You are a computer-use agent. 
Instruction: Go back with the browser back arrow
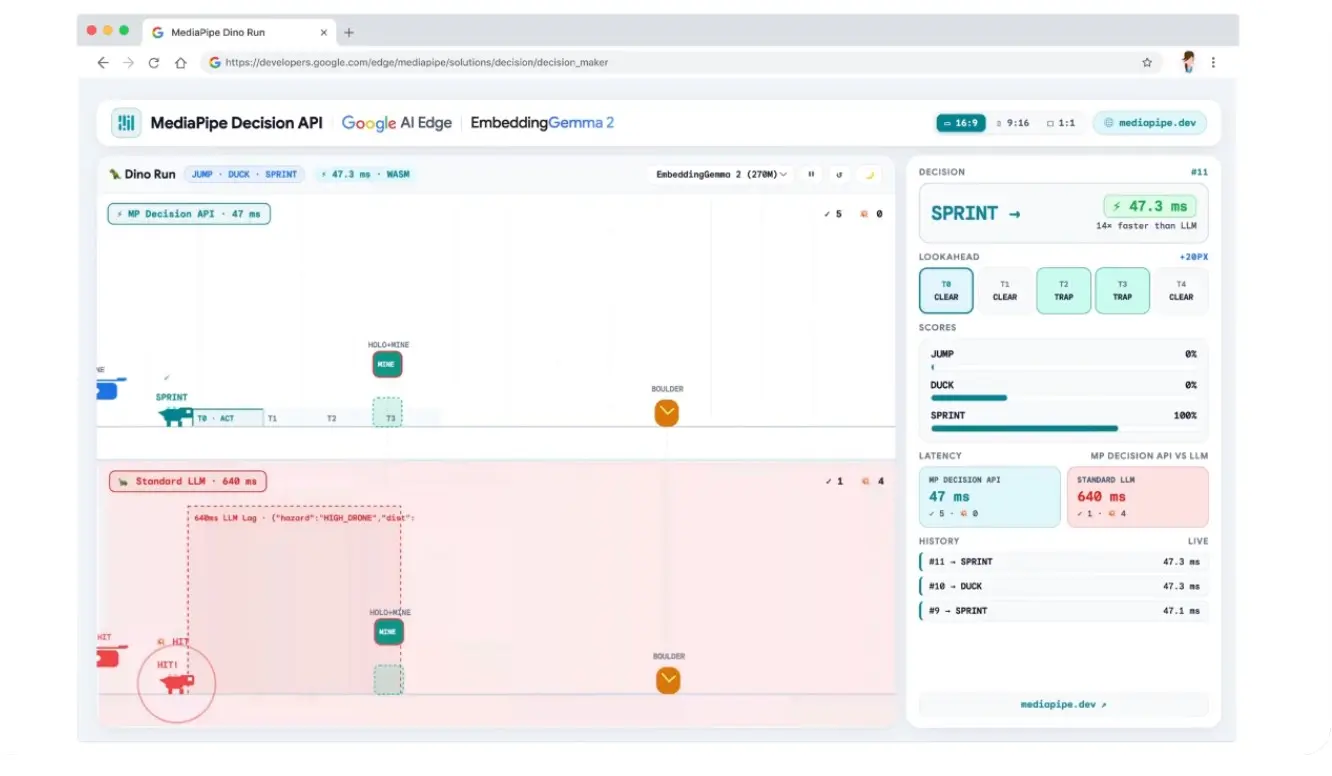click(x=102, y=62)
